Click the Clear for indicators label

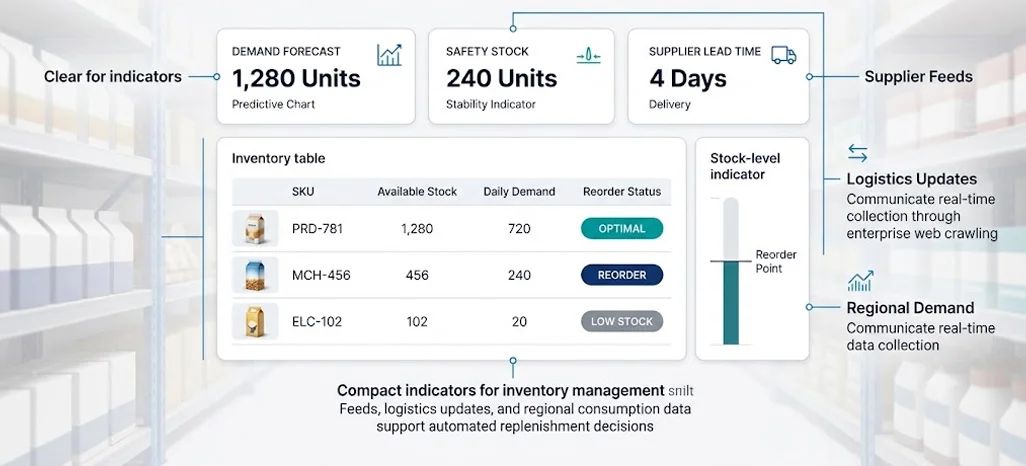click(113, 77)
